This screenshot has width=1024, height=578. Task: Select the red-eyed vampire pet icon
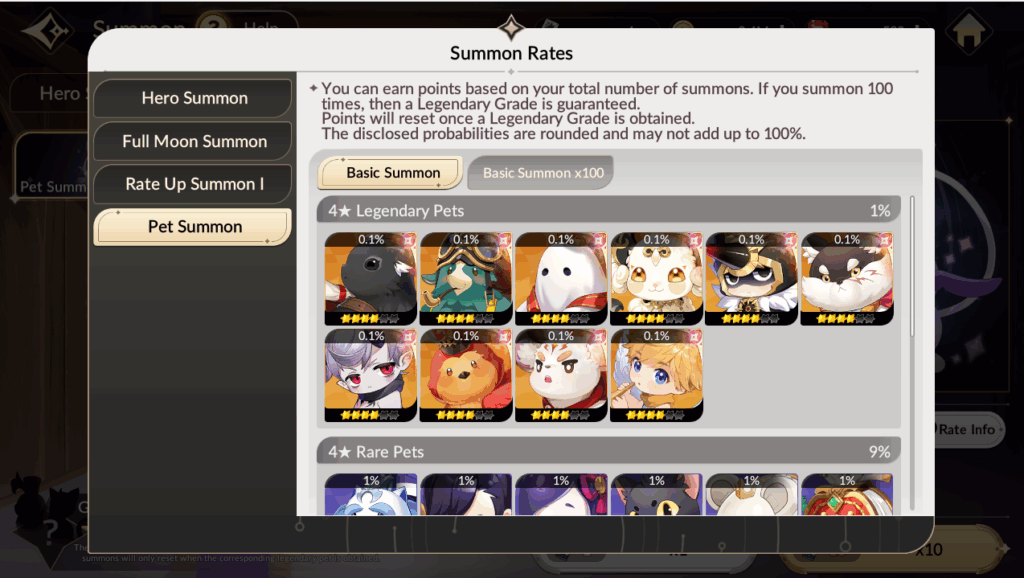tap(370, 375)
